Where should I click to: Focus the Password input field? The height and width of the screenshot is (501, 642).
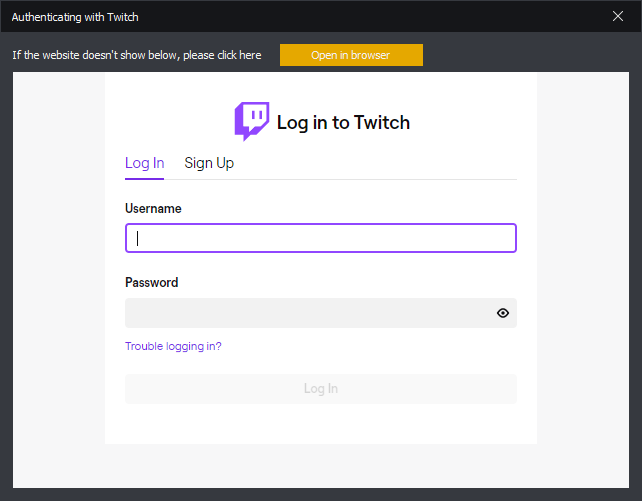(x=321, y=313)
